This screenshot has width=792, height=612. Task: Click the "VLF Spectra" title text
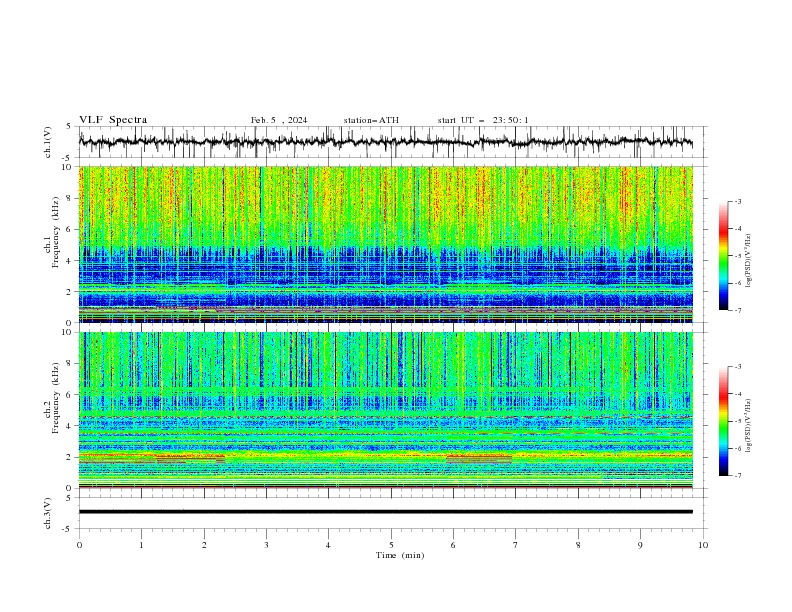[113, 120]
